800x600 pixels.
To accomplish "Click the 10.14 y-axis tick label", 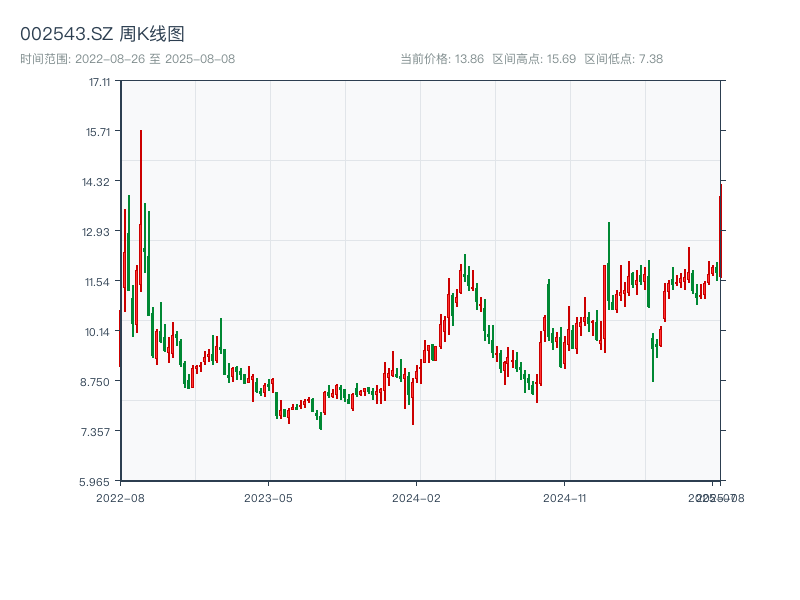I will [x=98, y=332].
